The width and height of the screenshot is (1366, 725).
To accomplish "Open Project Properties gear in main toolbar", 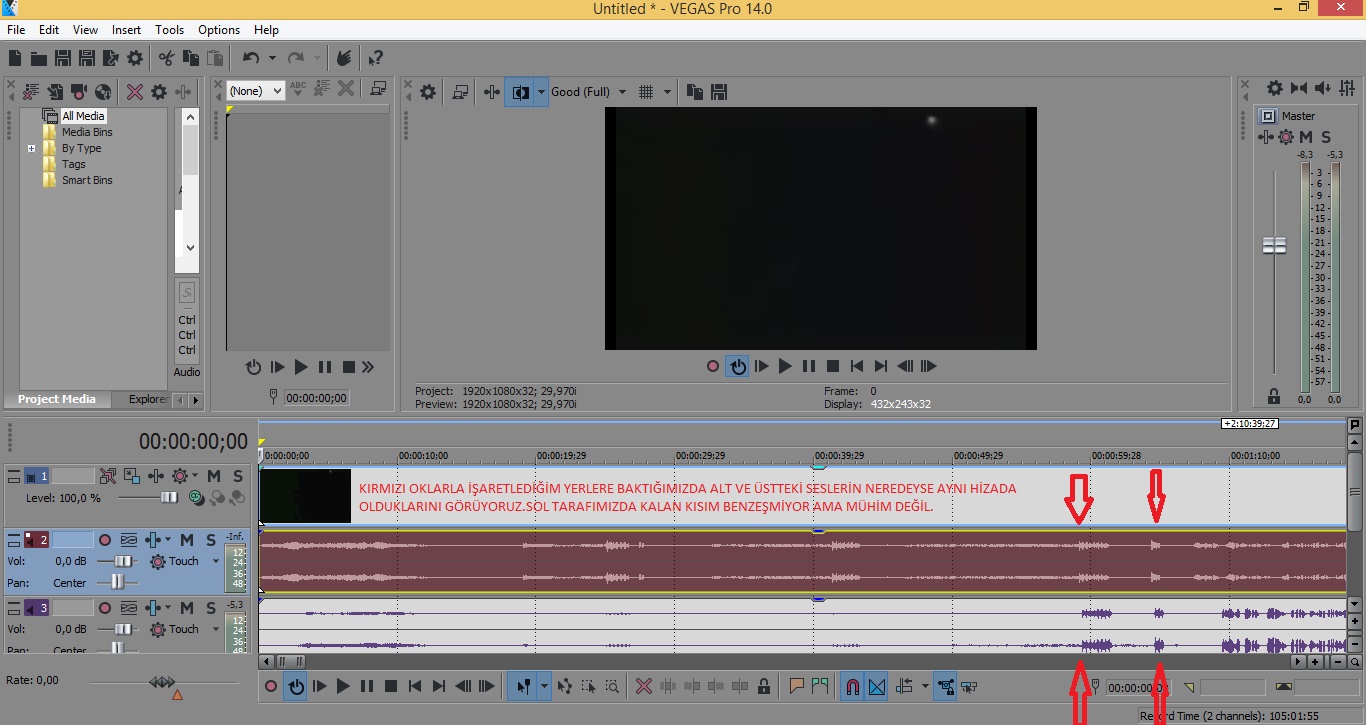I will coord(135,59).
